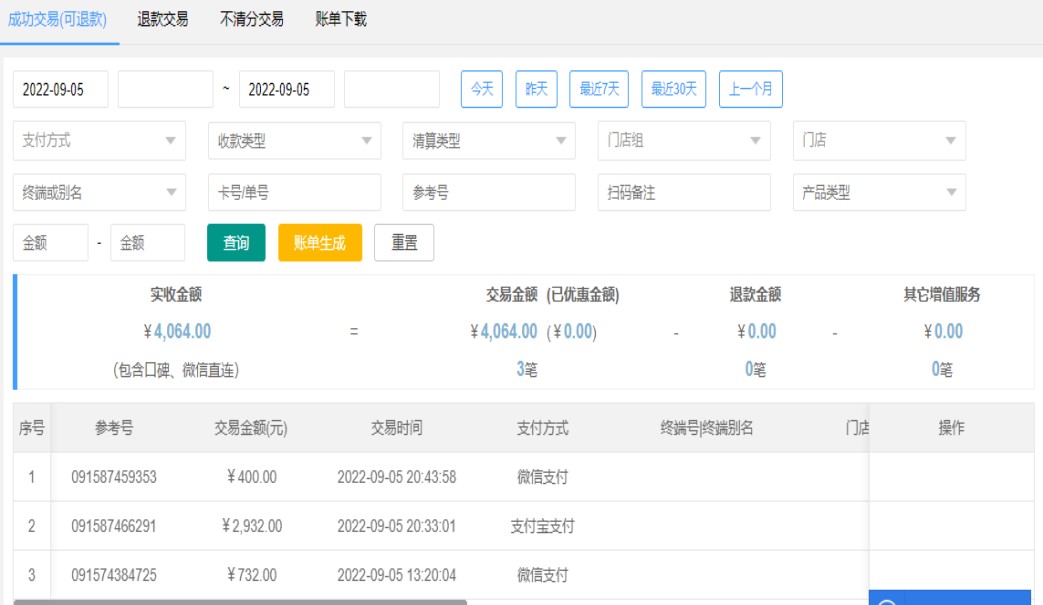Focus the 卡号/单号 input field
This screenshot has height=605, width=1043.
pyautogui.click(x=294, y=193)
